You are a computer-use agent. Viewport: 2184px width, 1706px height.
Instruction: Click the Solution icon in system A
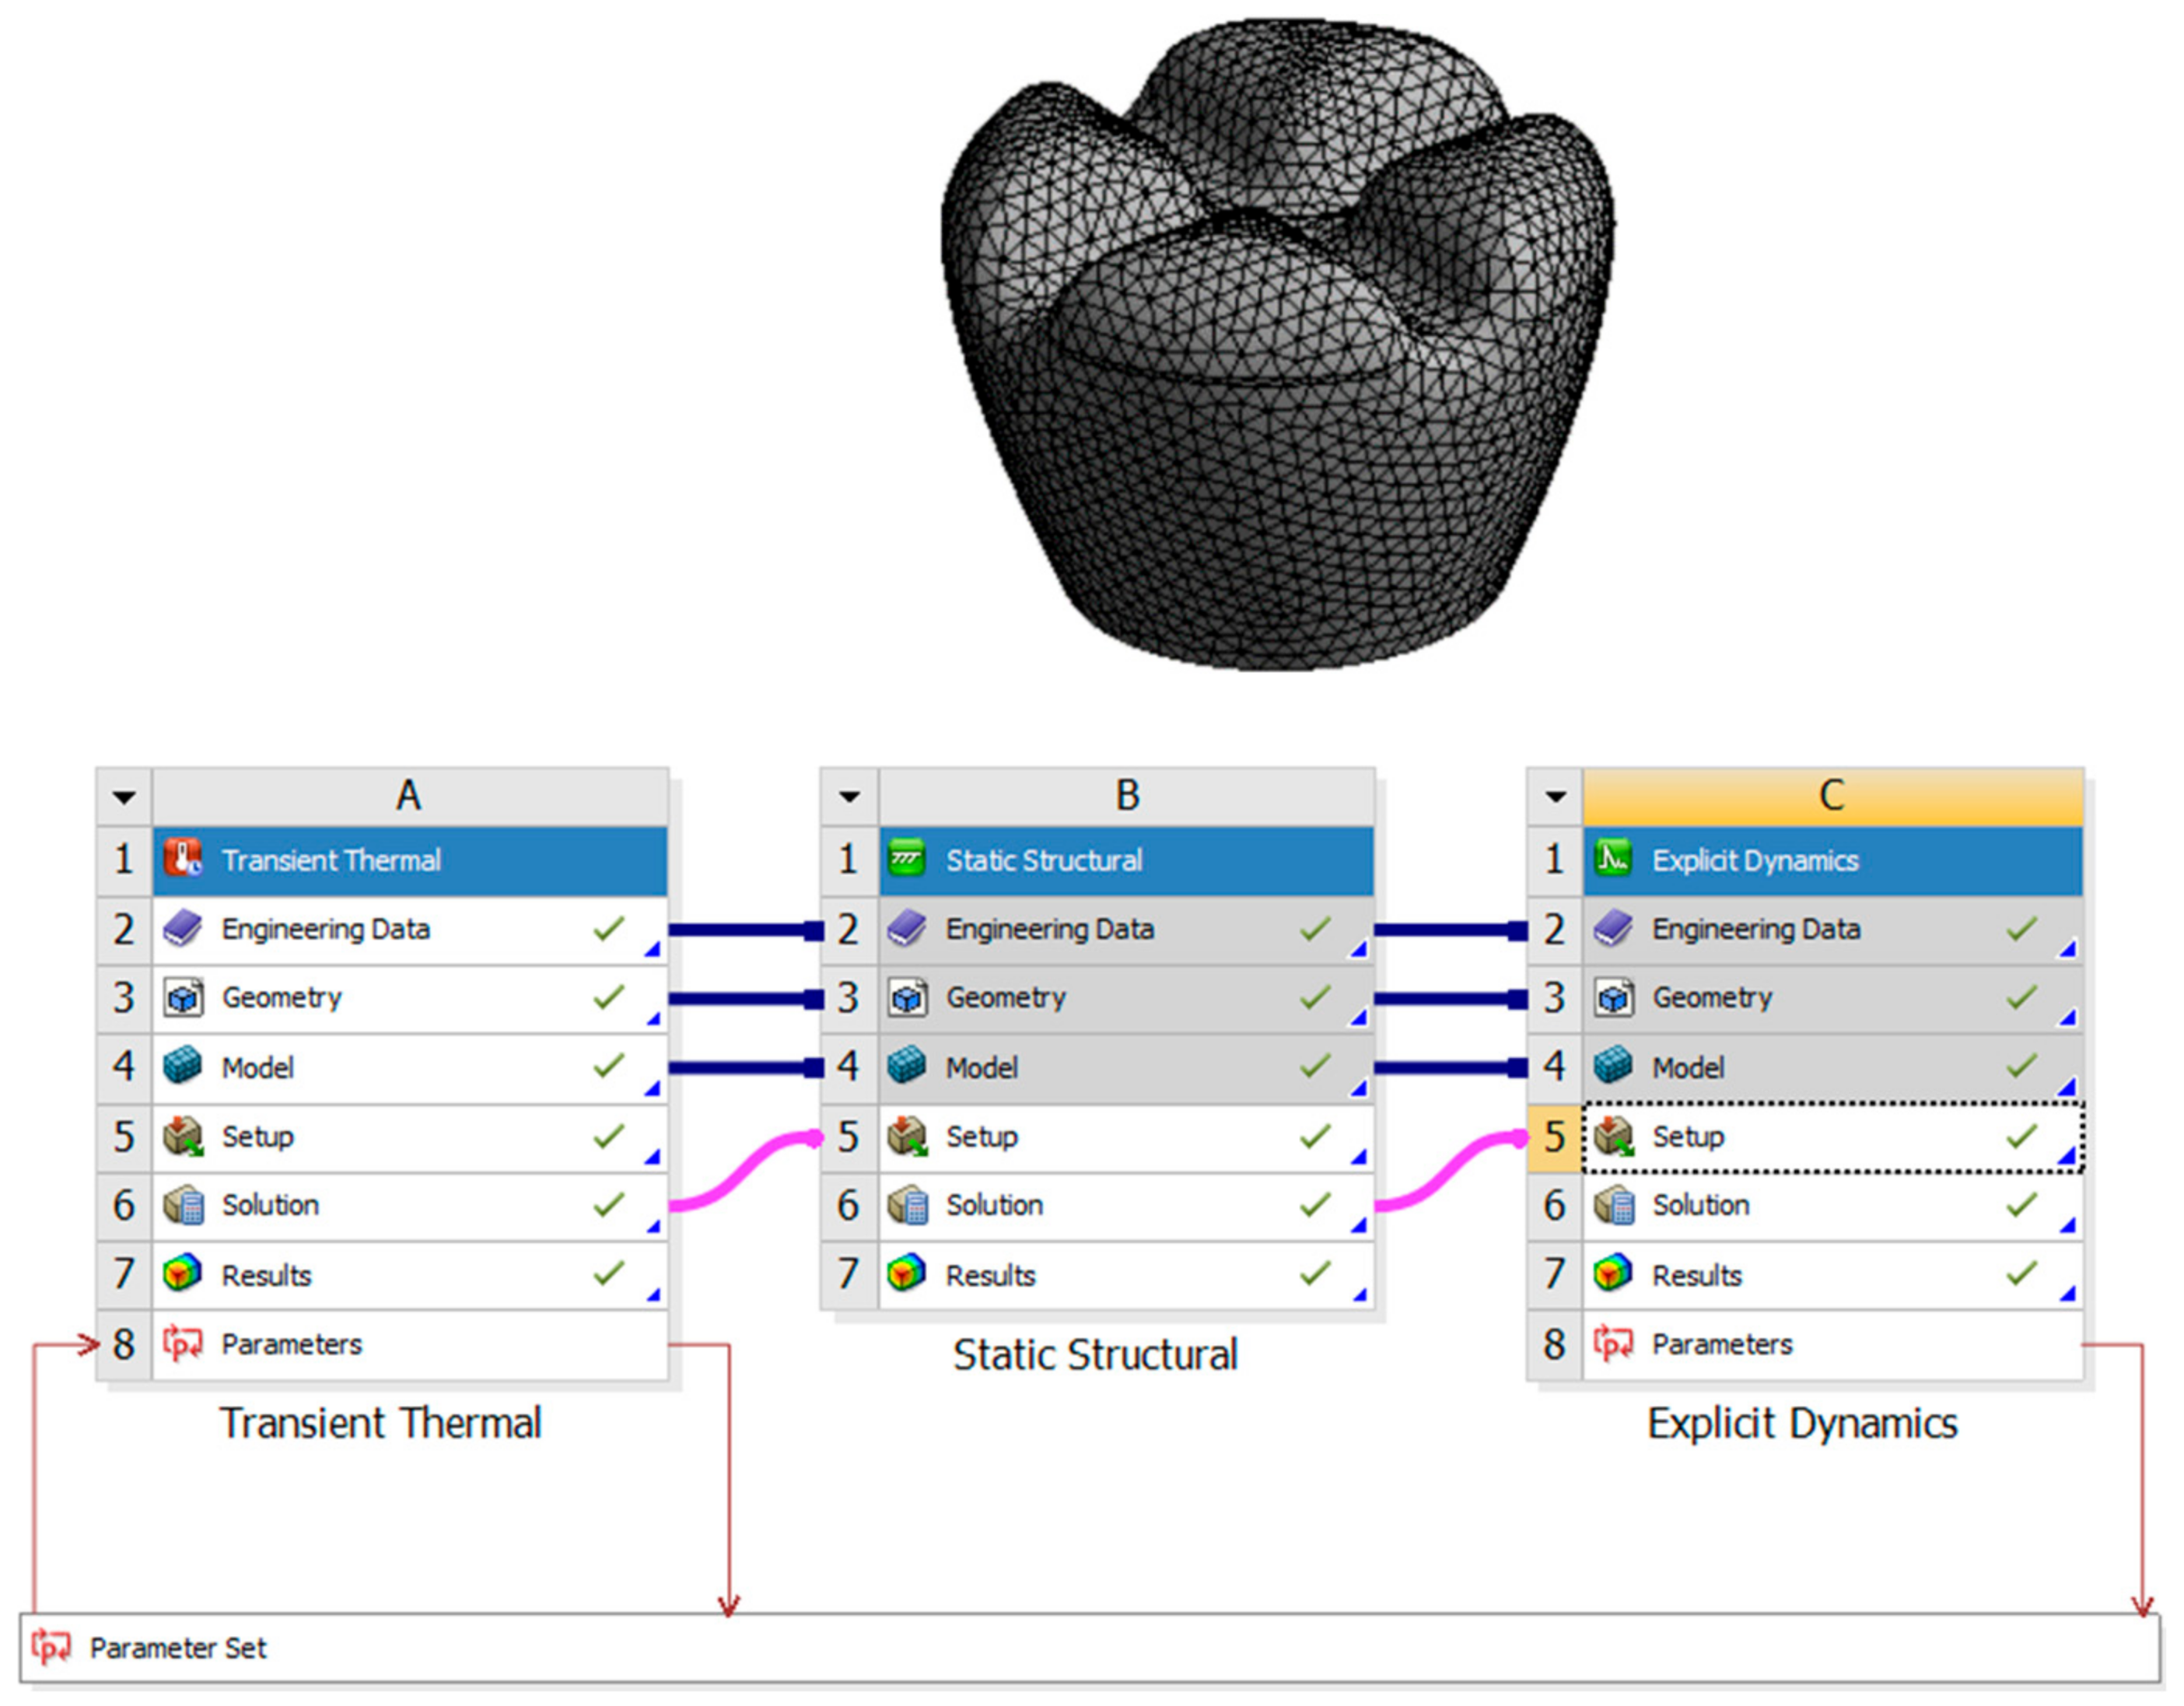[x=183, y=1205]
